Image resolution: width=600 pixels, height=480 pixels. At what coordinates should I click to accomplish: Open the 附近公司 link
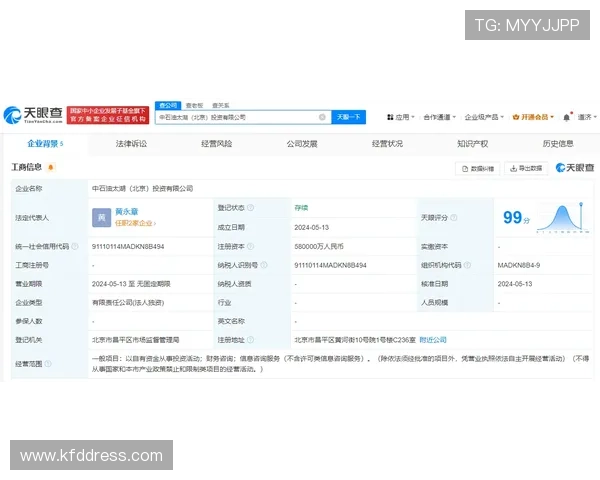pyautogui.click(x=433, y=340)
